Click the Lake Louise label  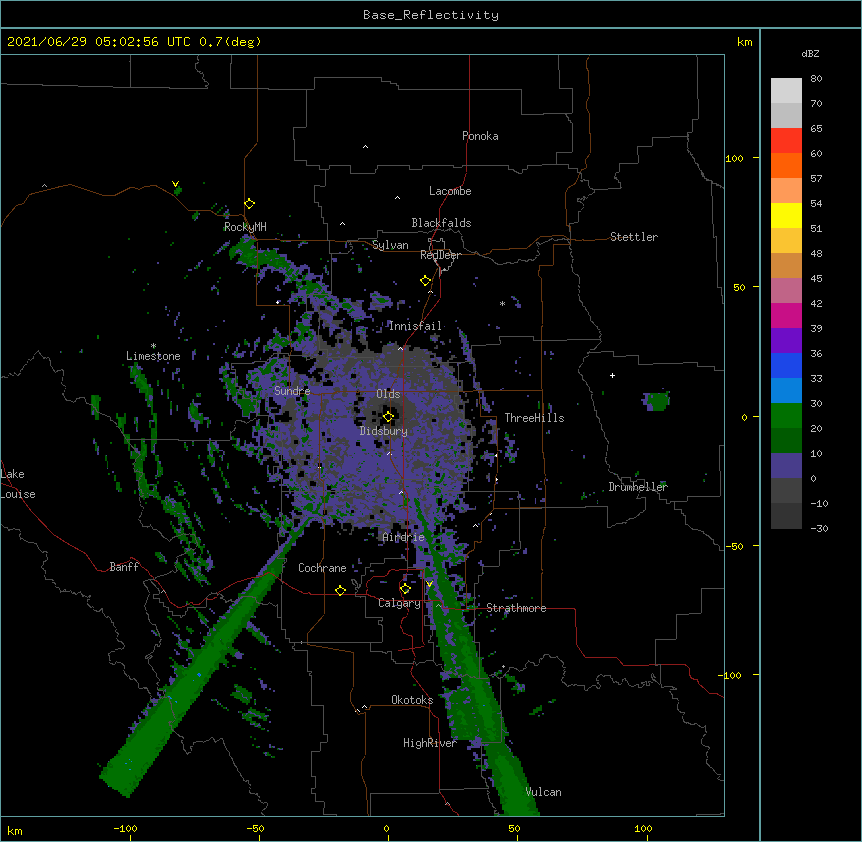coord(16,484)
